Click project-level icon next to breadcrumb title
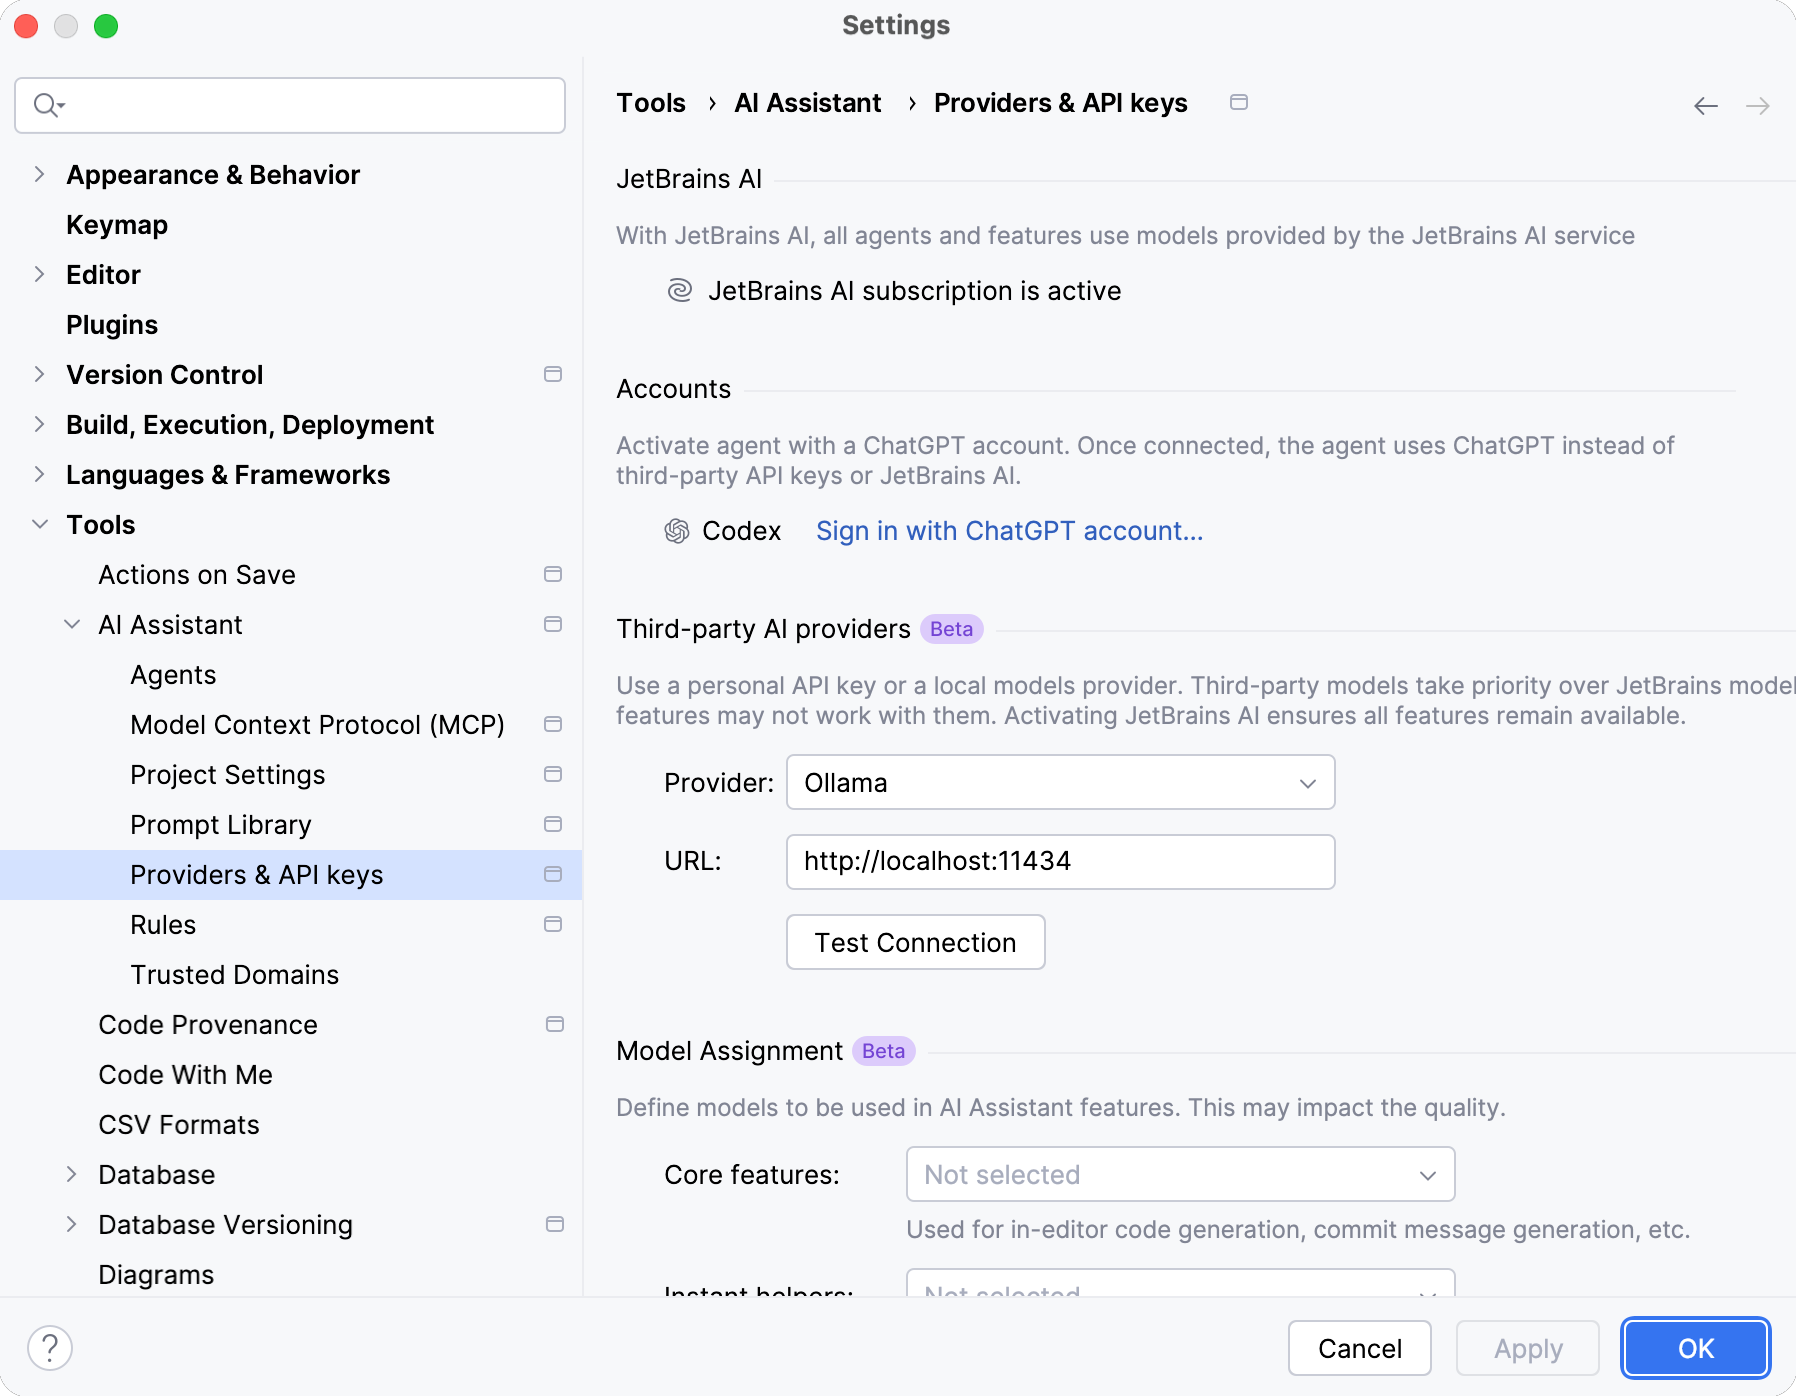This screenshot has height=1396, width=1796. point(1239,103)
